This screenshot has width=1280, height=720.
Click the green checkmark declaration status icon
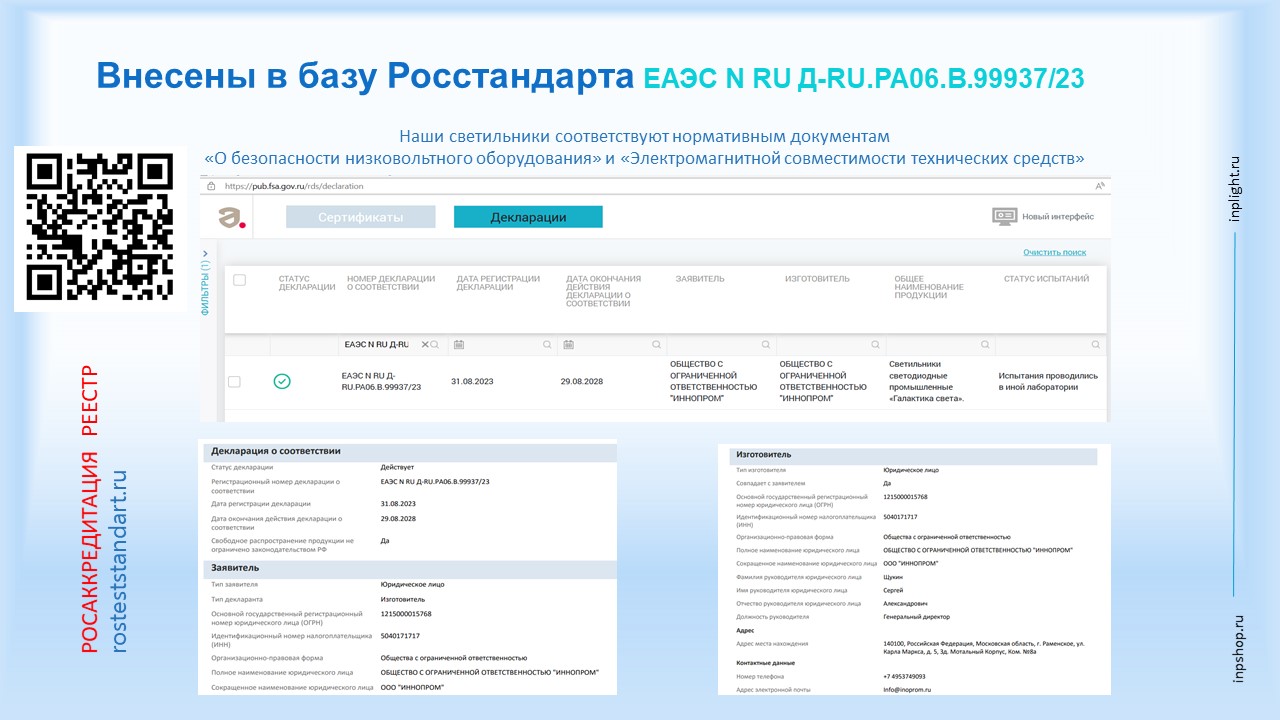click(282, 381)
